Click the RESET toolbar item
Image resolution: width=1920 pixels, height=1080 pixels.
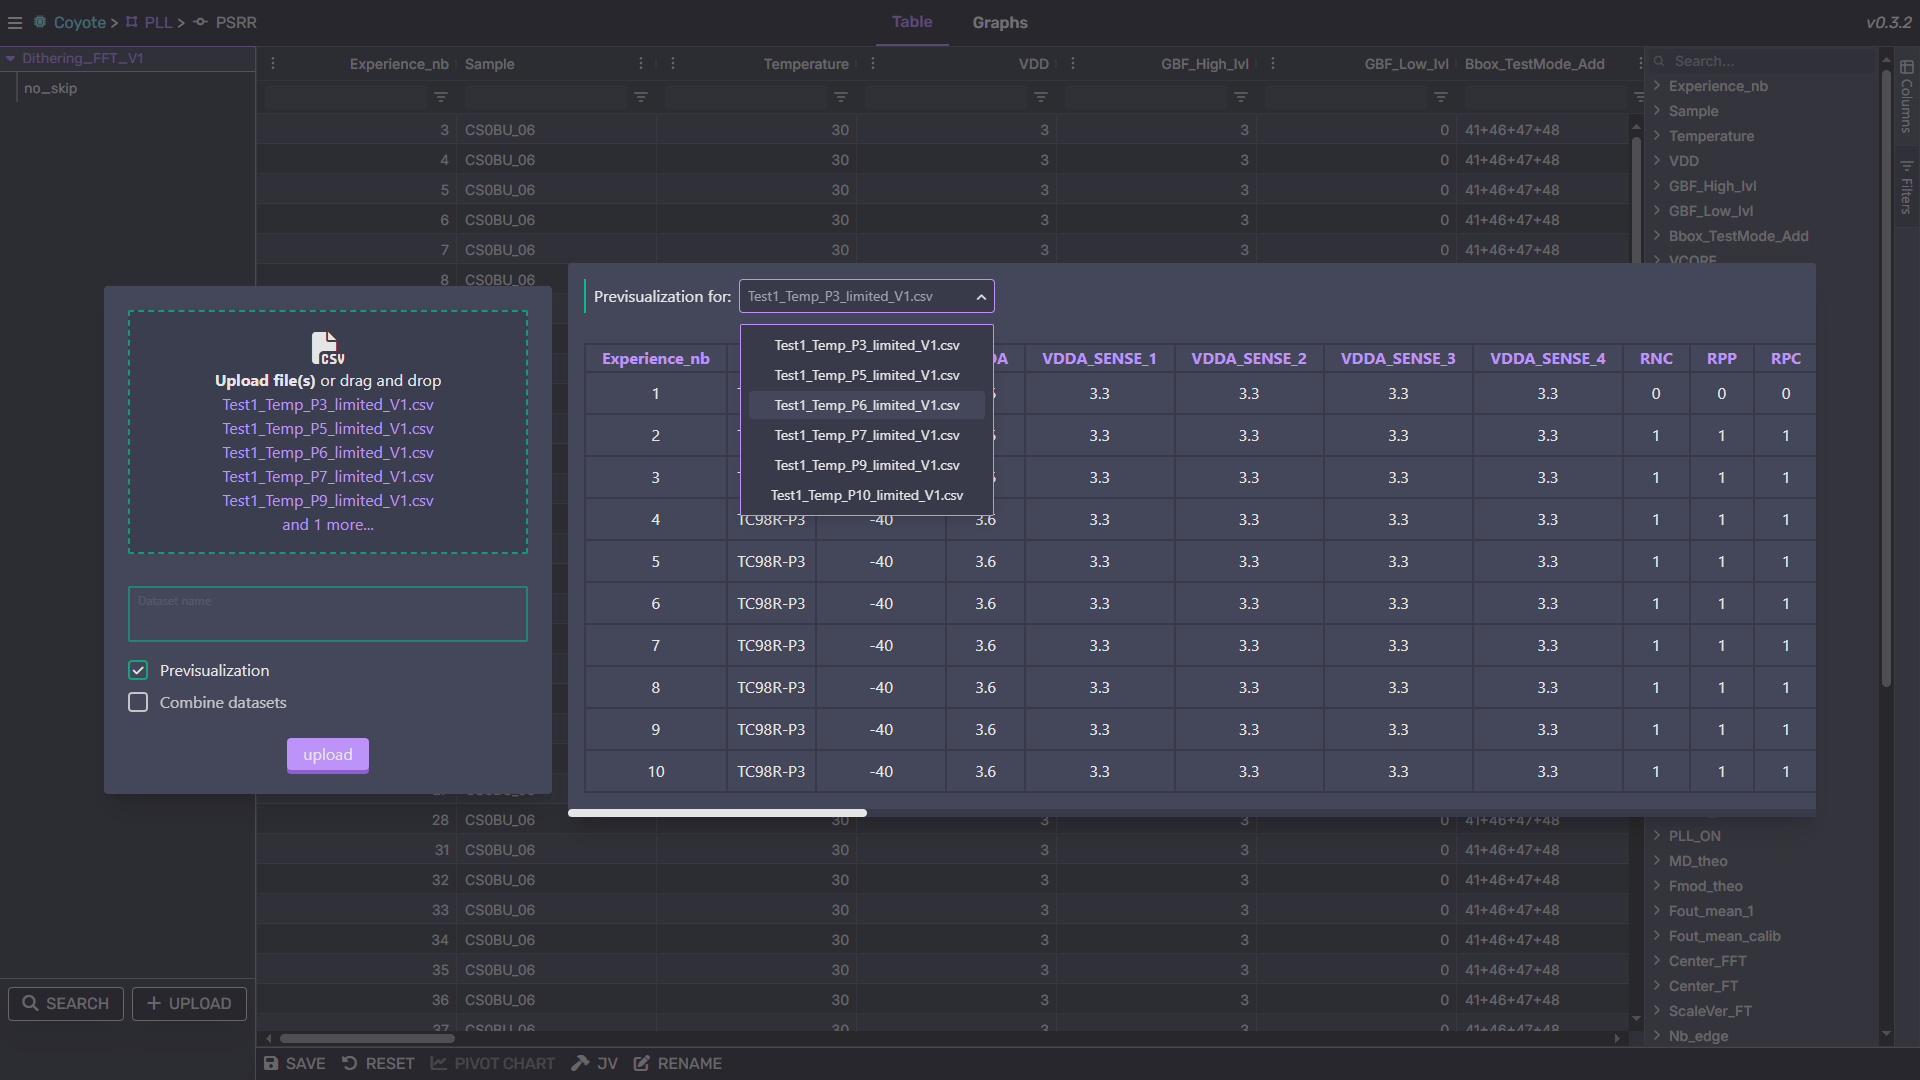pos(378,1063)
